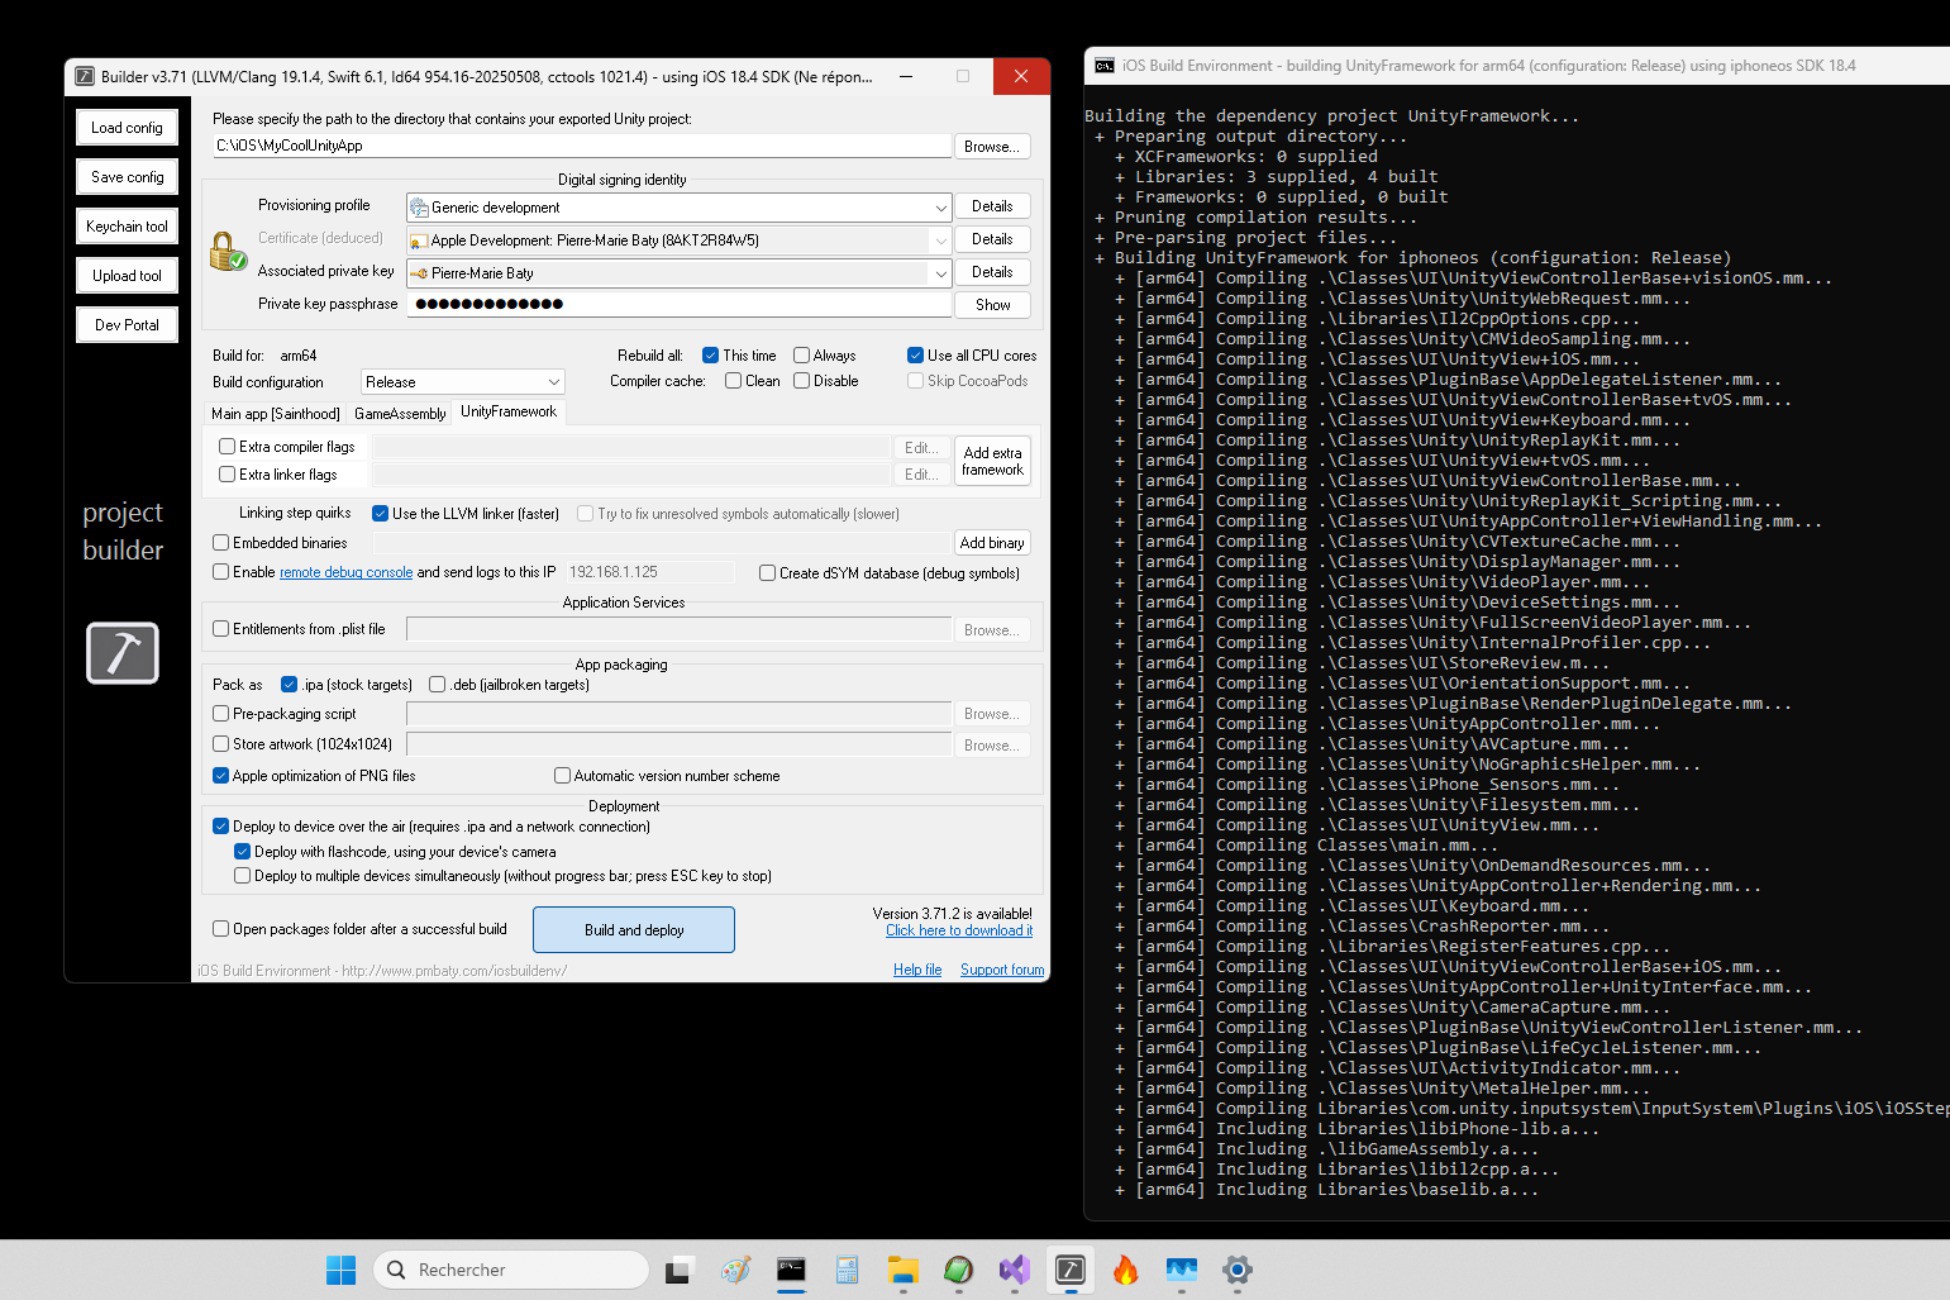Click the 'Add binary' button

(x=992, y=543)
